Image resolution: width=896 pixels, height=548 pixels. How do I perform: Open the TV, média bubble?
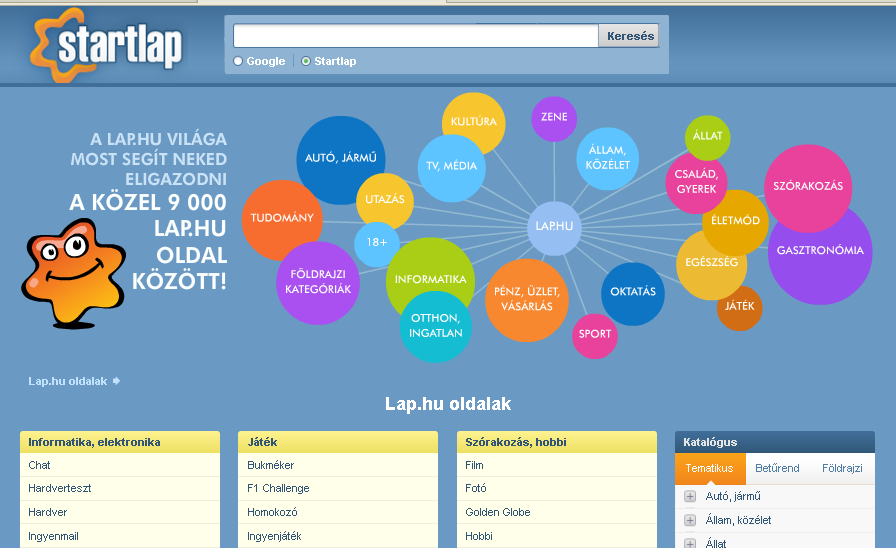coord(451,167)
